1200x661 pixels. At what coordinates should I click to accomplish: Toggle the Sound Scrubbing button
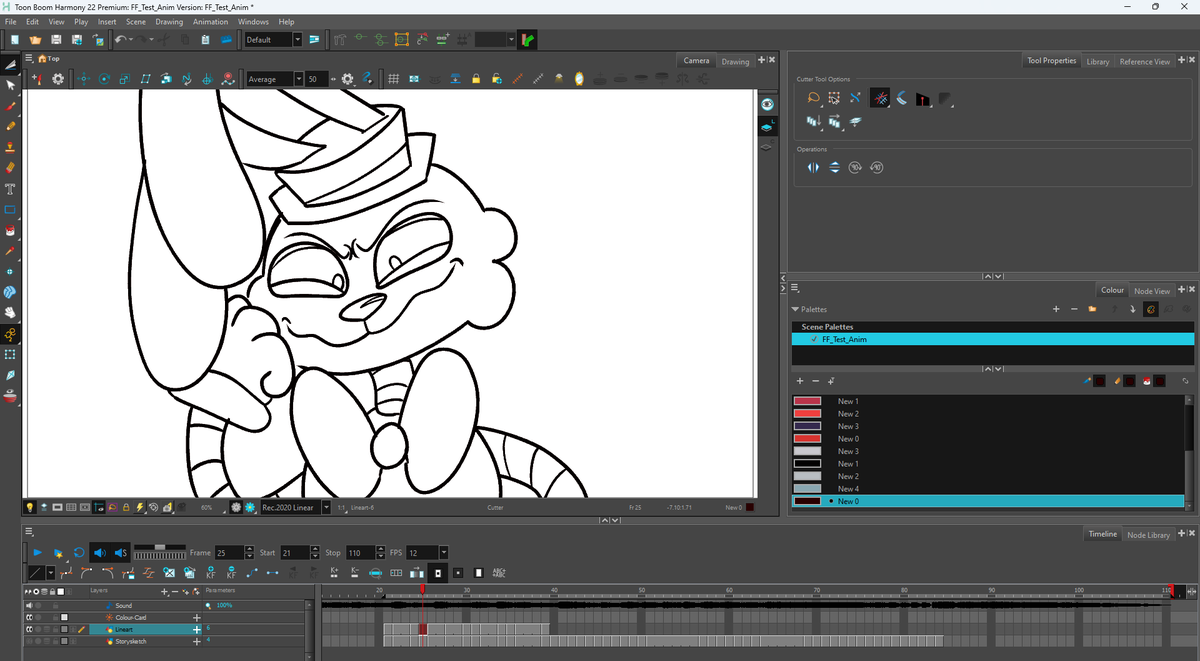(119, 552)
